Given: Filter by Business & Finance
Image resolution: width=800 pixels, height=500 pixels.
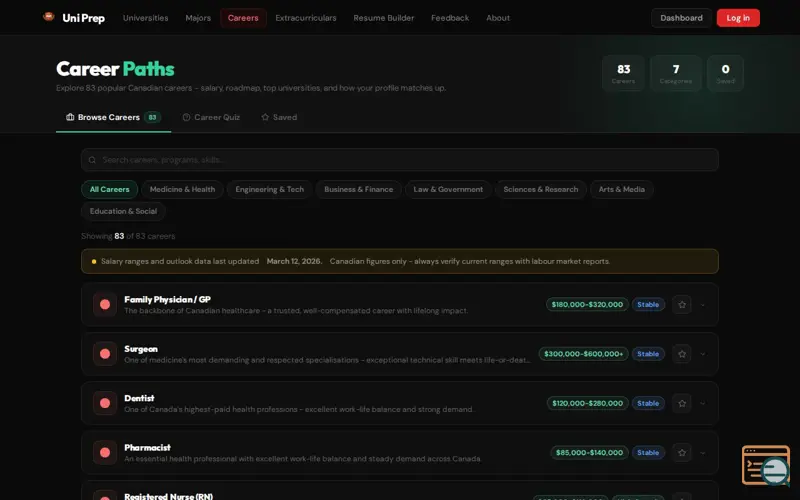Looking at the screenshot, I should click(x=358, y=189).
